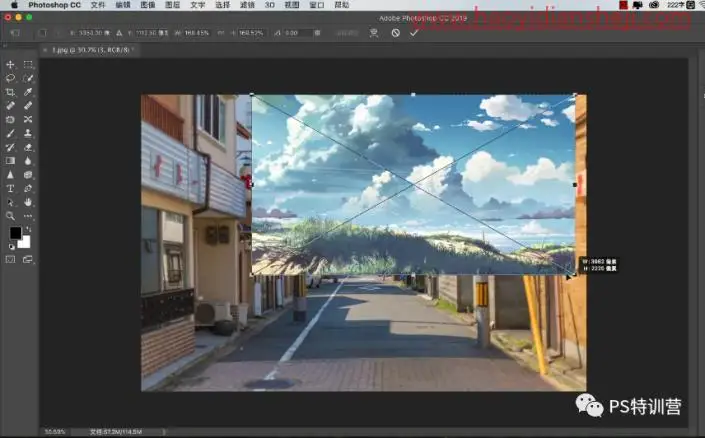Image resolution: width=705 pixels, height=438 pixels.
Task: Switch between free transform and warp modes
Action: click(374, 33)
